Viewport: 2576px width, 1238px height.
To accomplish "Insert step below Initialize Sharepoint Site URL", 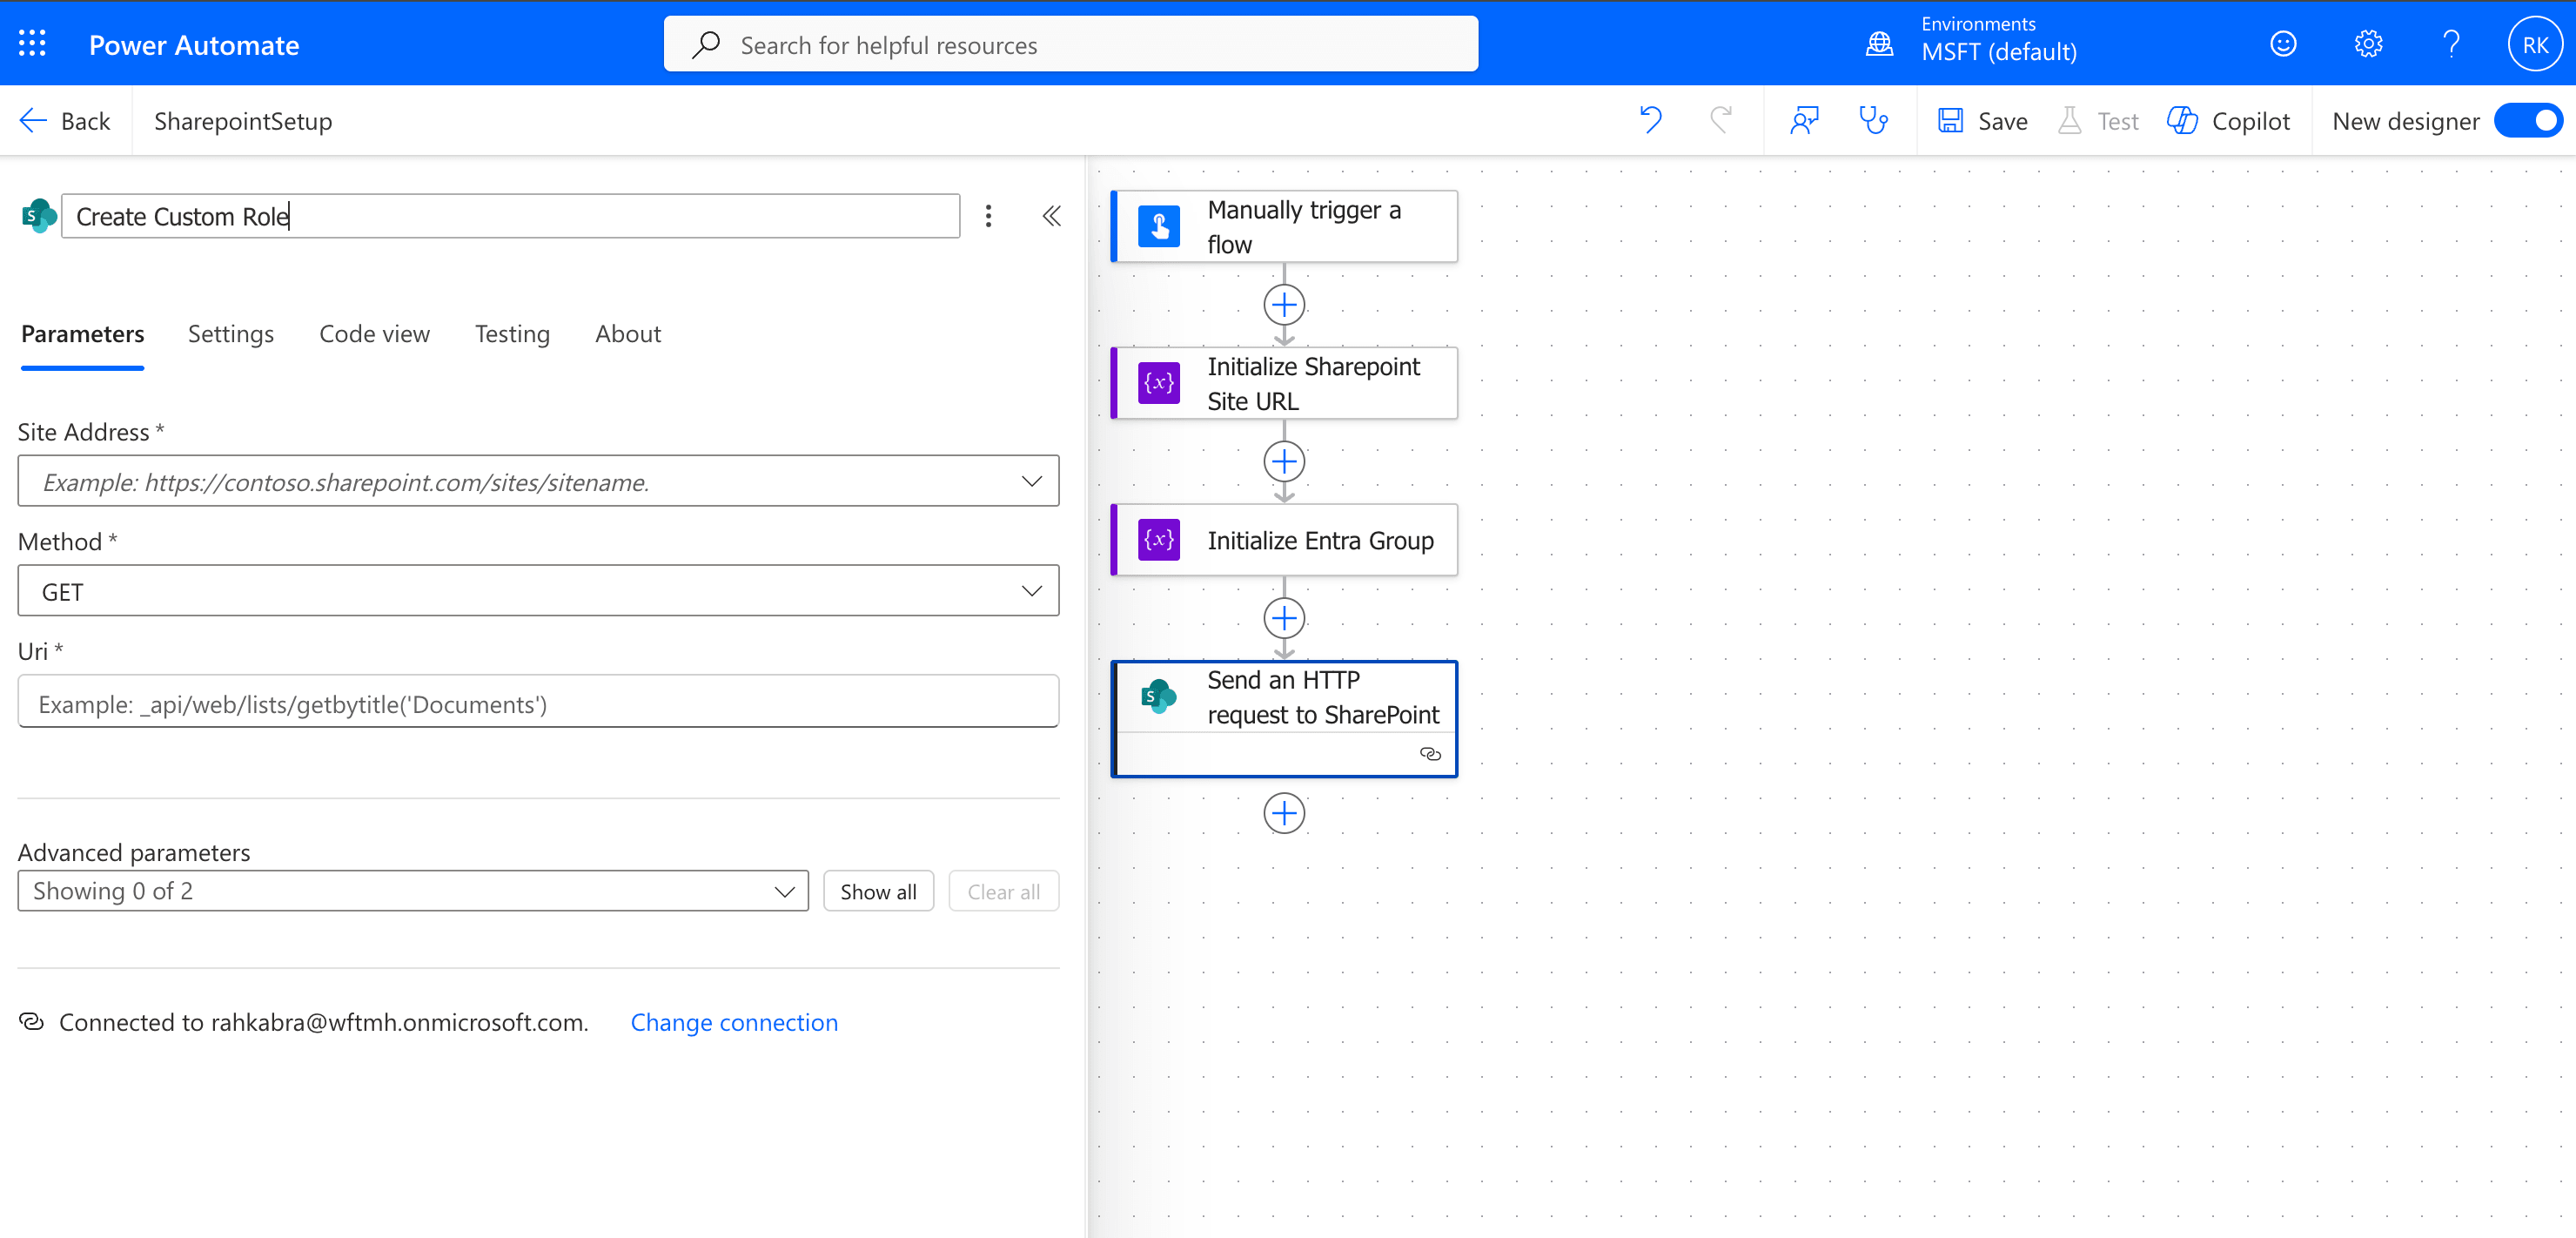I will tap(1284, 462).
